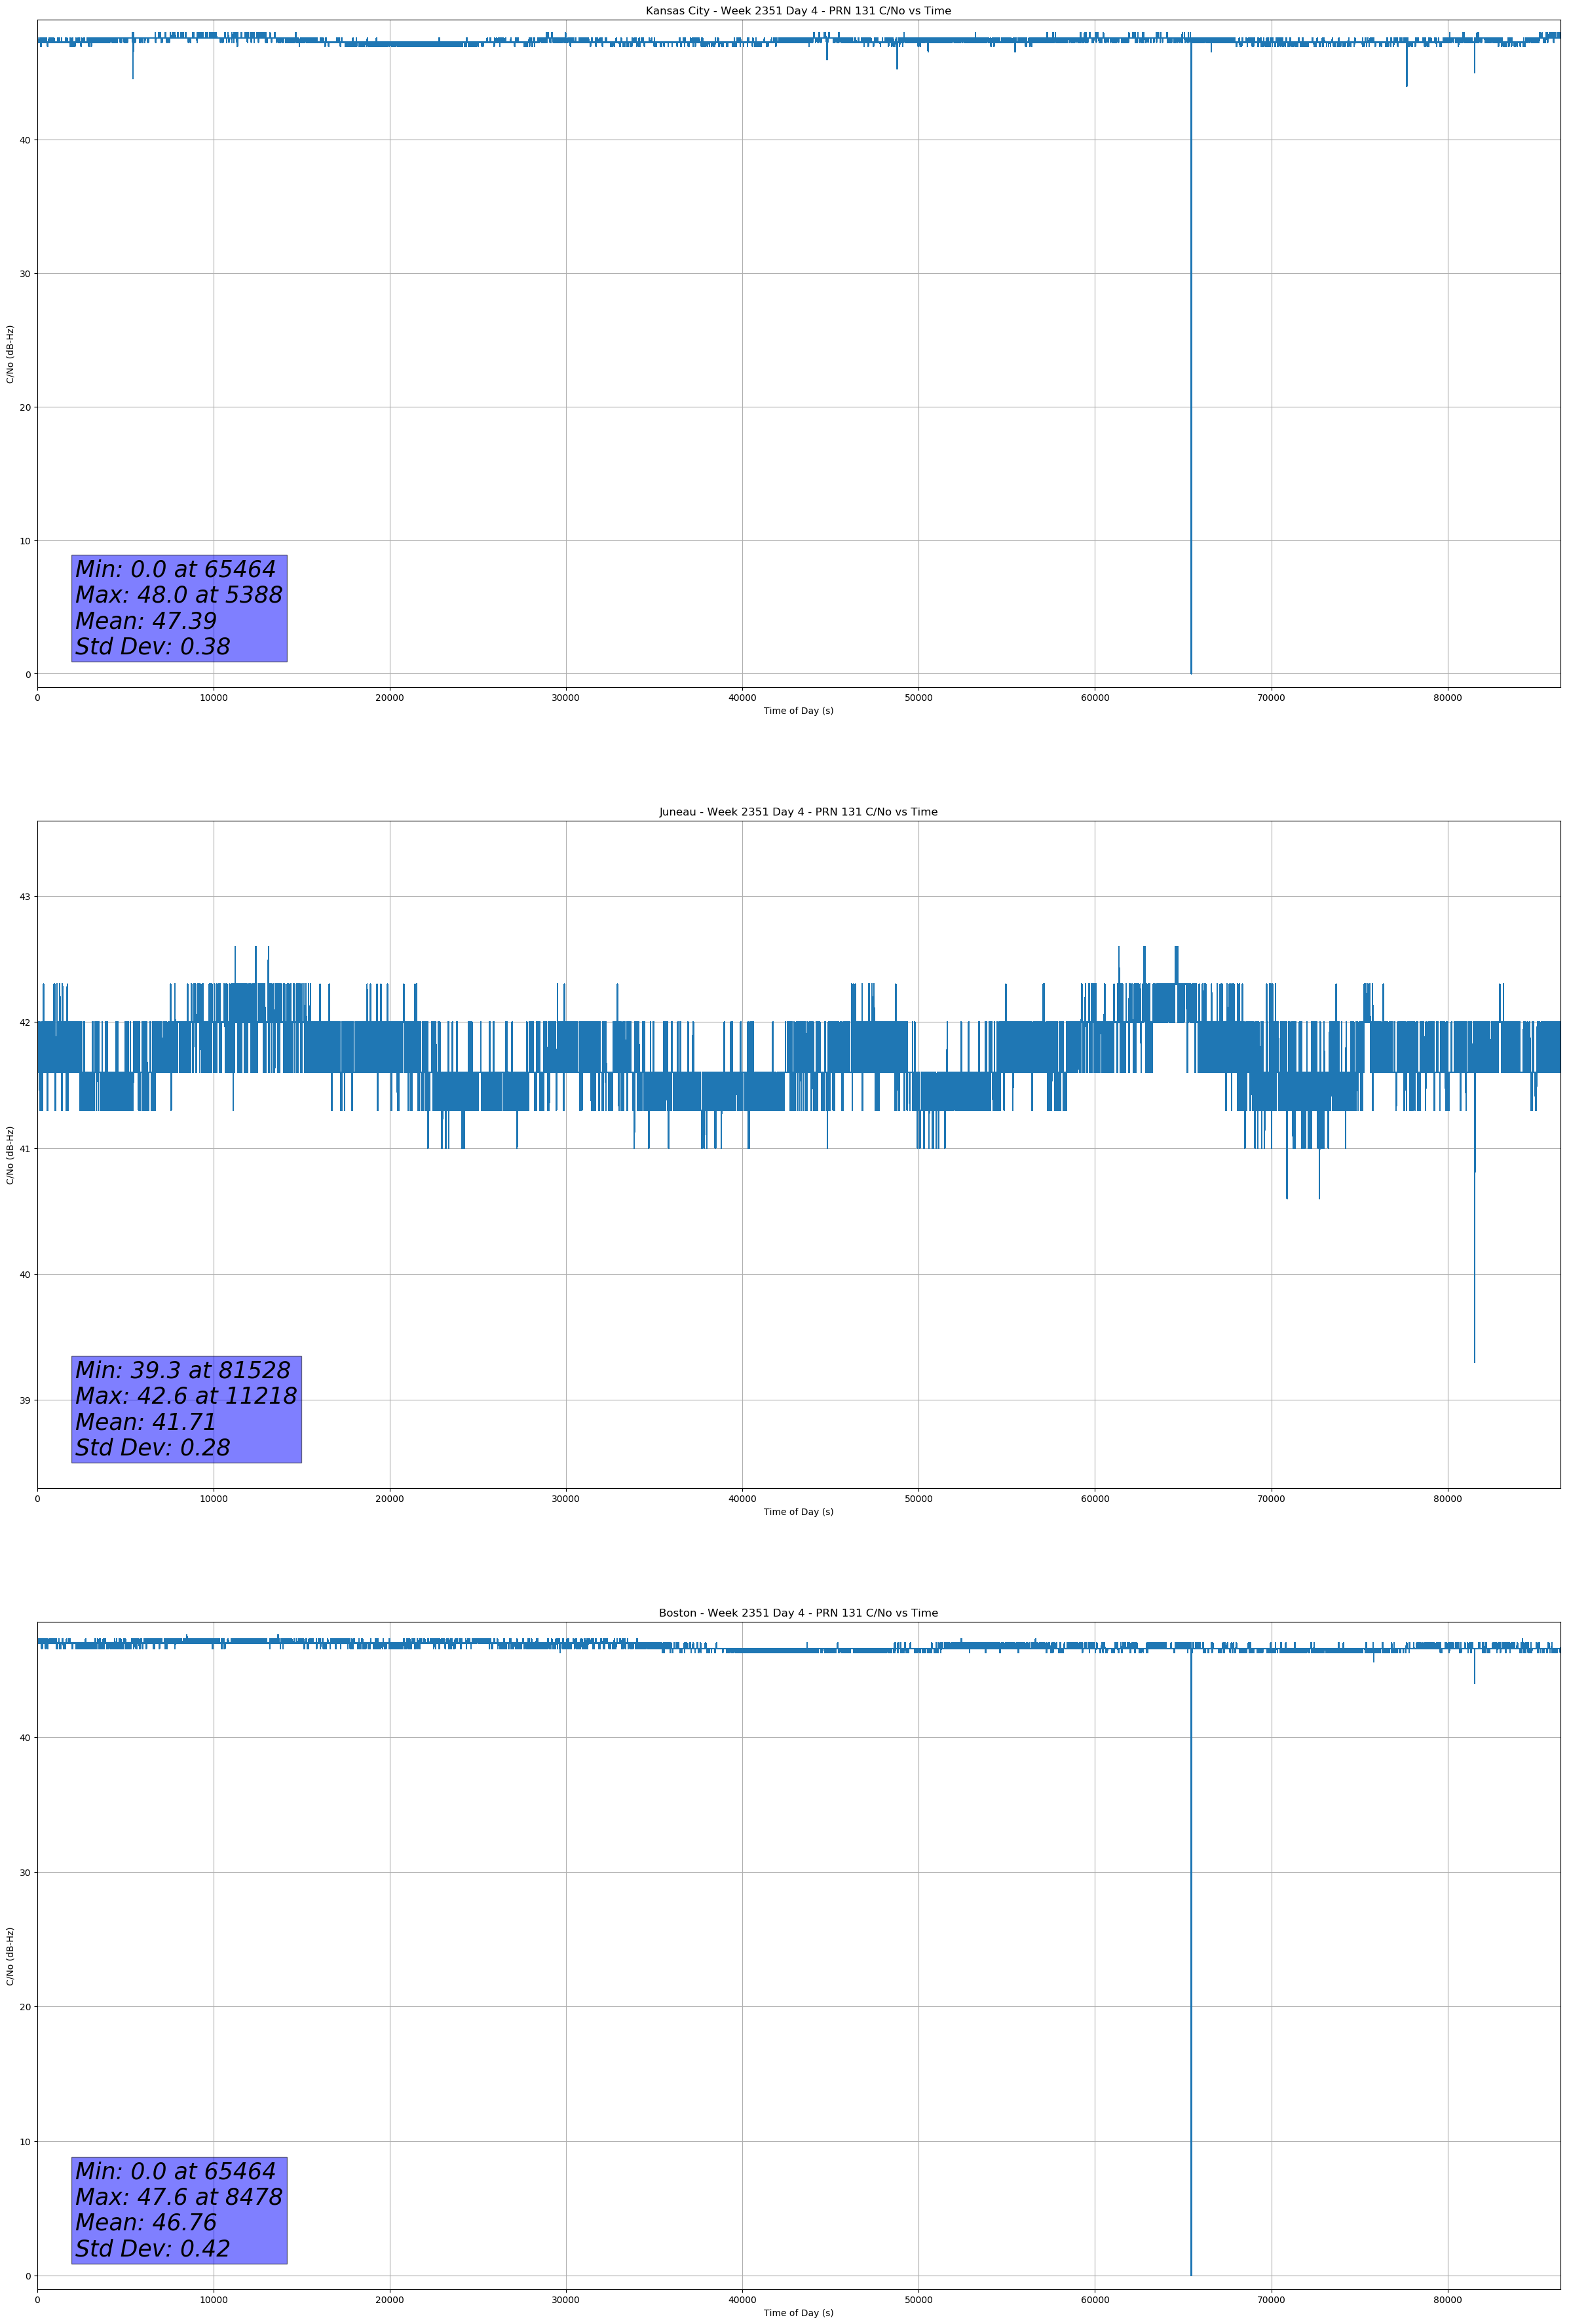Click the 80000 tick on Boston x-axis
The width and height of the screenshot is (1569, 2324).
1447,2300
